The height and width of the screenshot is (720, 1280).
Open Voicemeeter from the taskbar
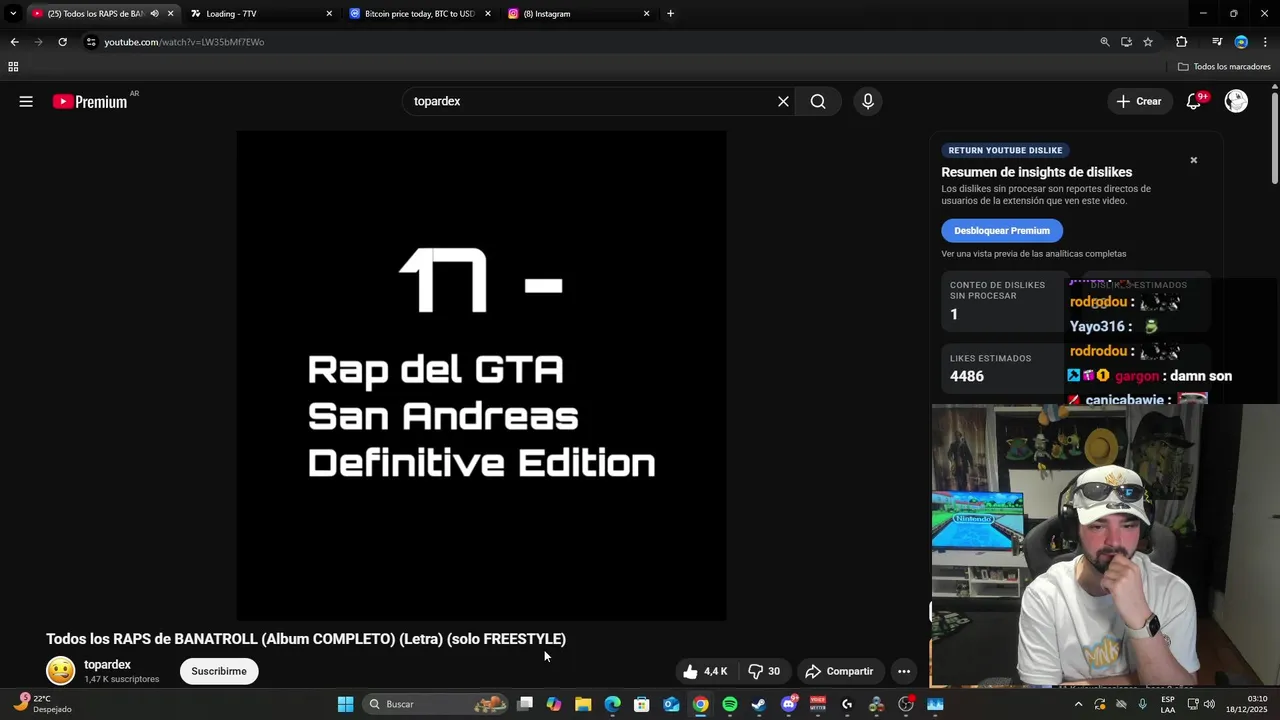[x=818, y=704]
